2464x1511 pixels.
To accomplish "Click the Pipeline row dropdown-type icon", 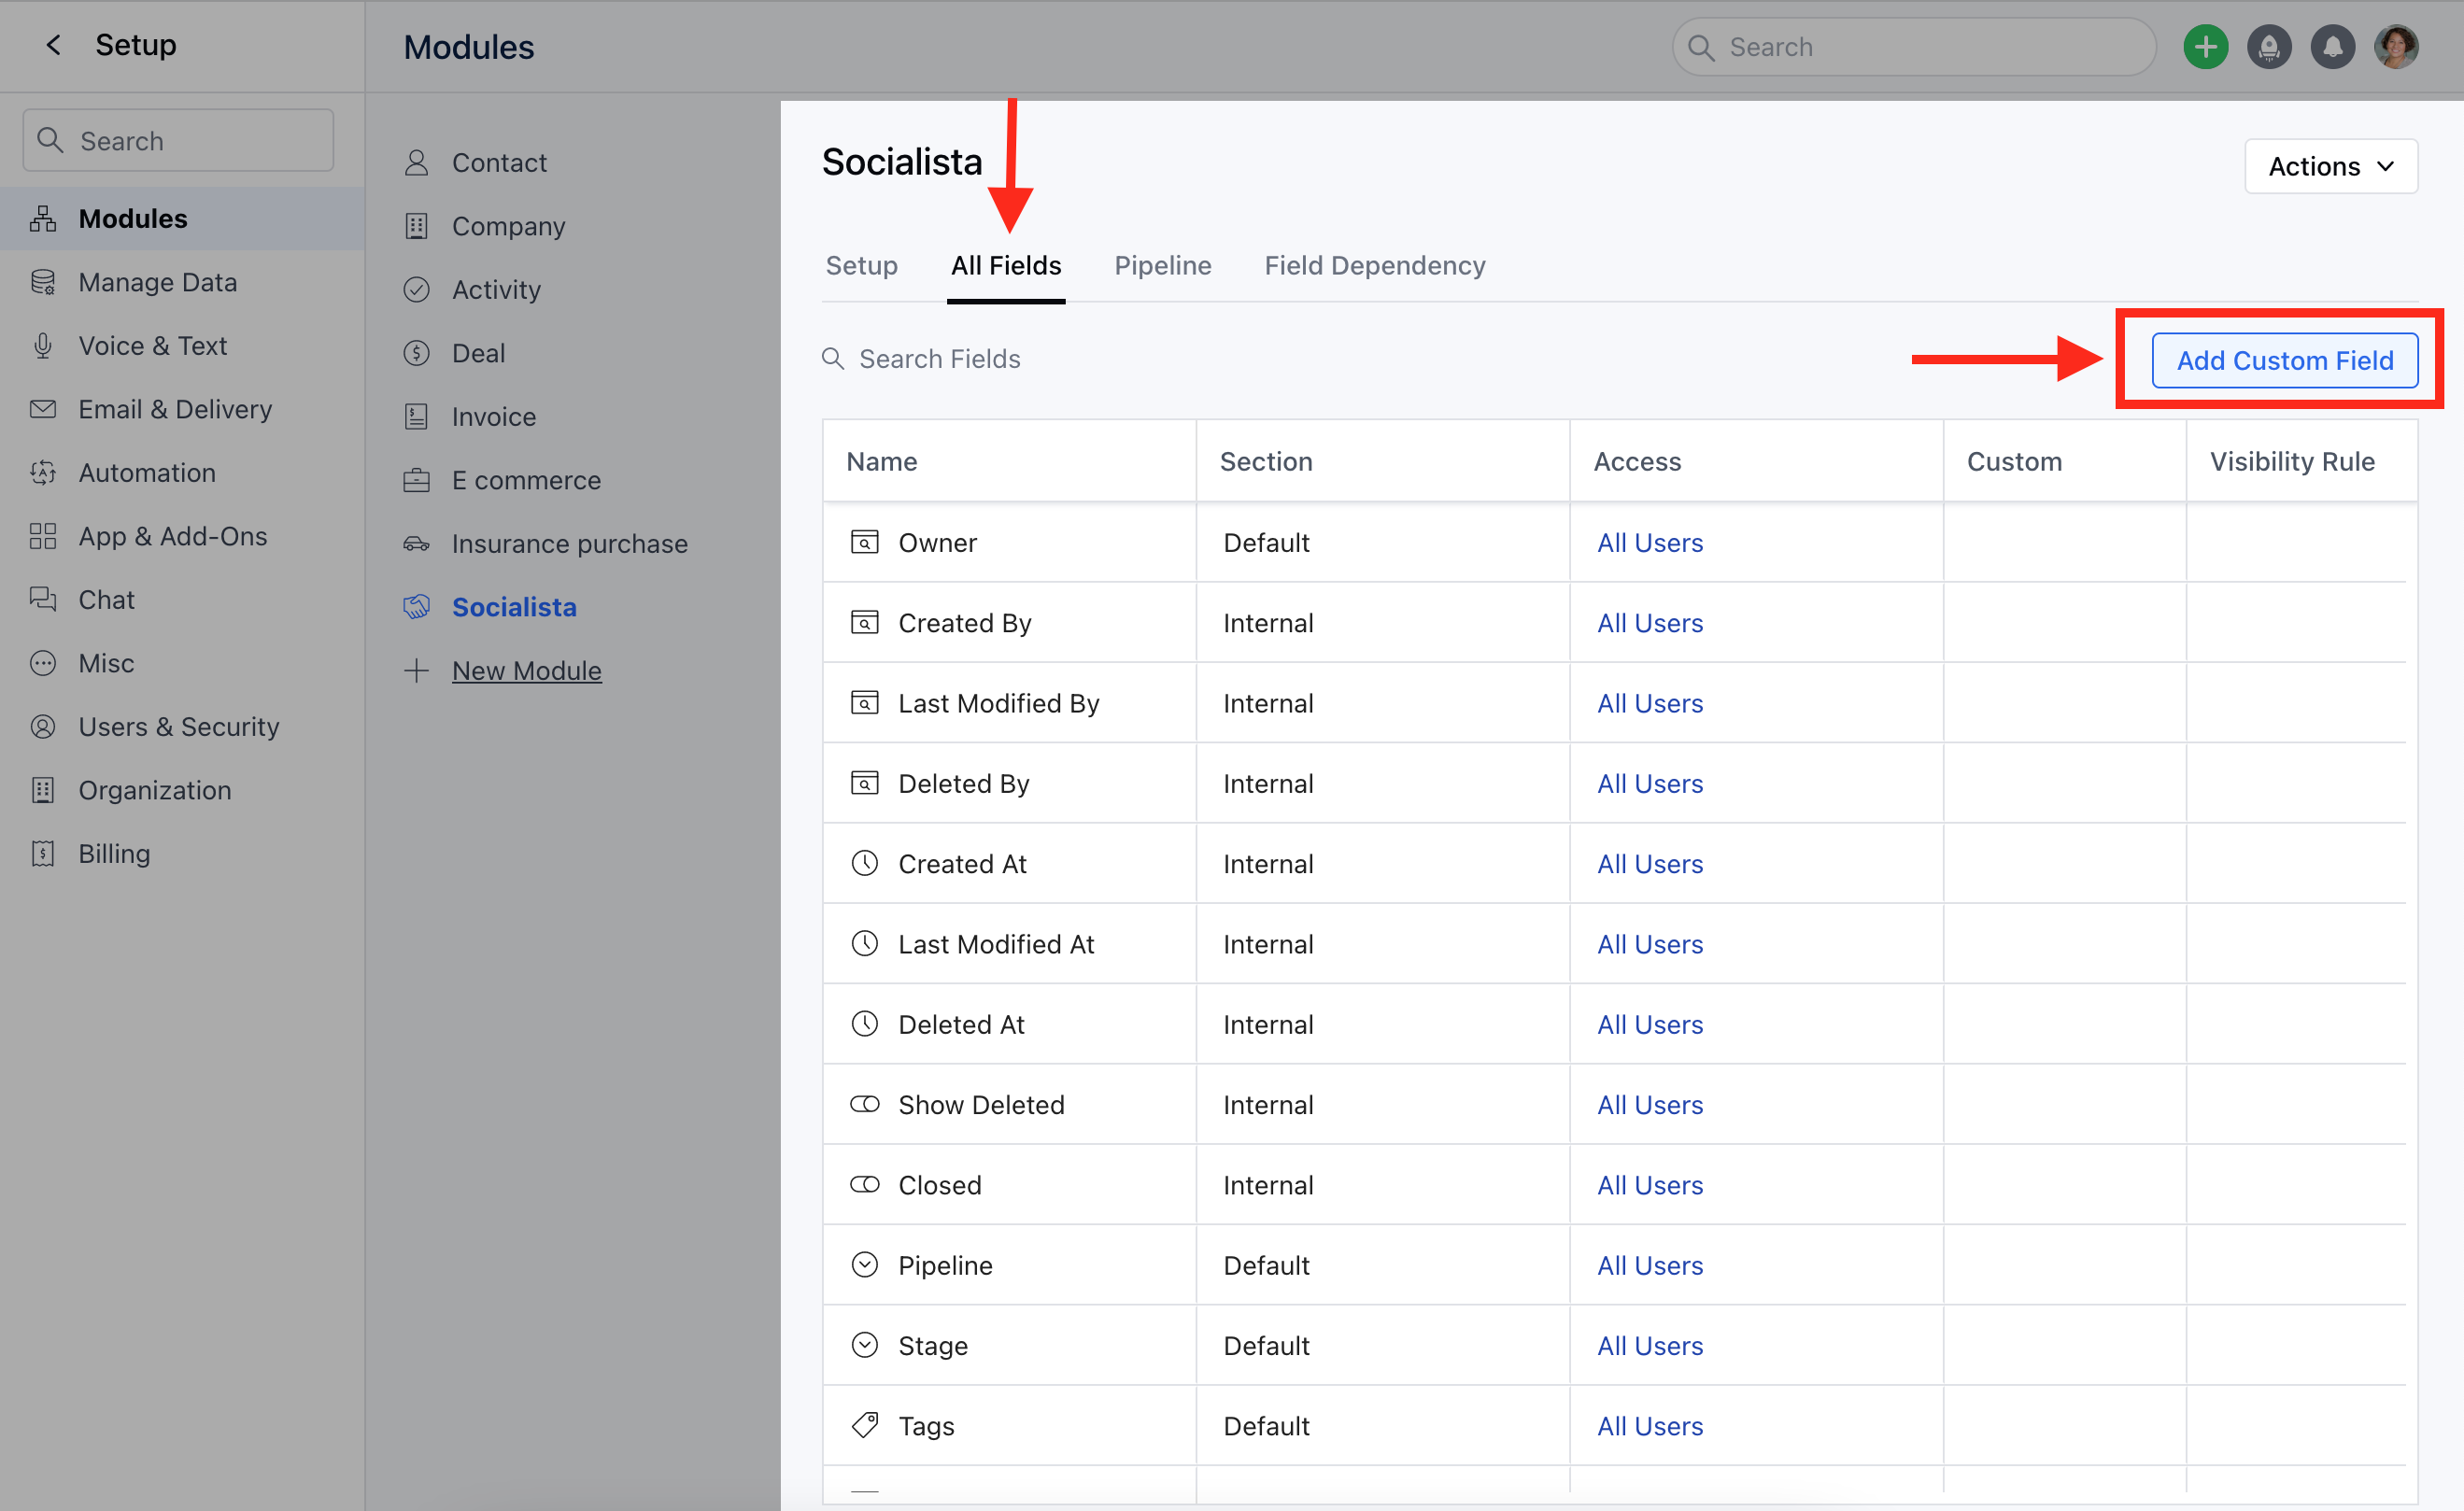I will click(864, 1265).
